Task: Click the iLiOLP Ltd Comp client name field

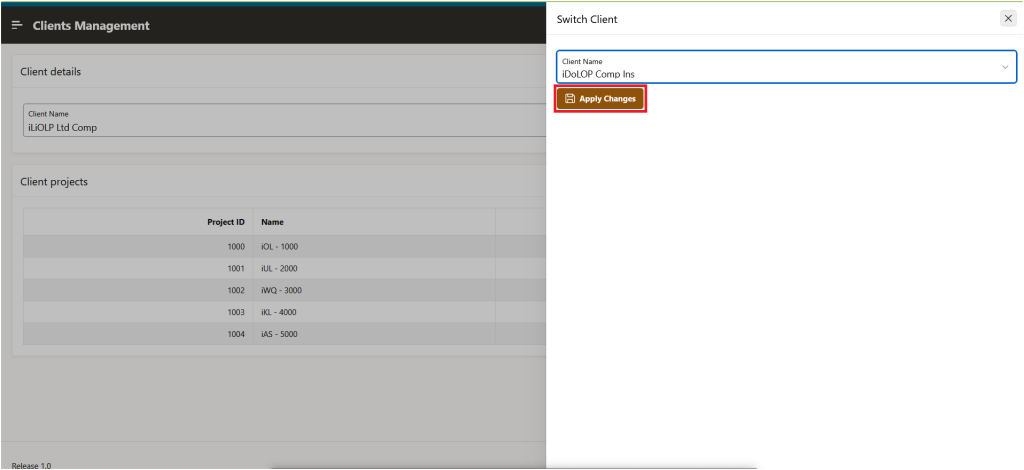Action: (x=285, y=120)
